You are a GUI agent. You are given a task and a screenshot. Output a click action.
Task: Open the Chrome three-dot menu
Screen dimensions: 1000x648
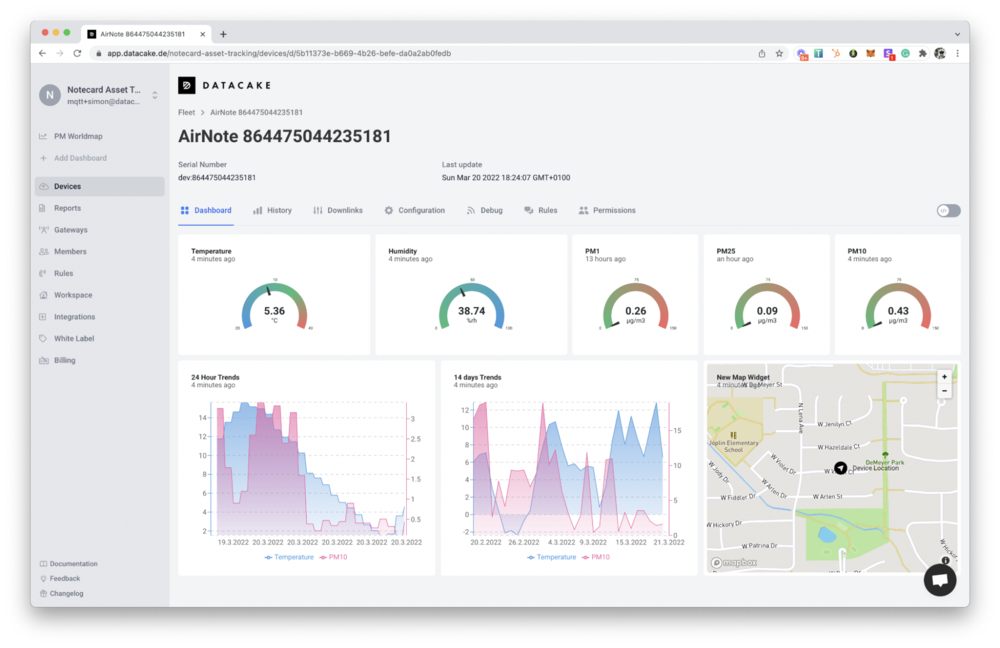point(956,53)
